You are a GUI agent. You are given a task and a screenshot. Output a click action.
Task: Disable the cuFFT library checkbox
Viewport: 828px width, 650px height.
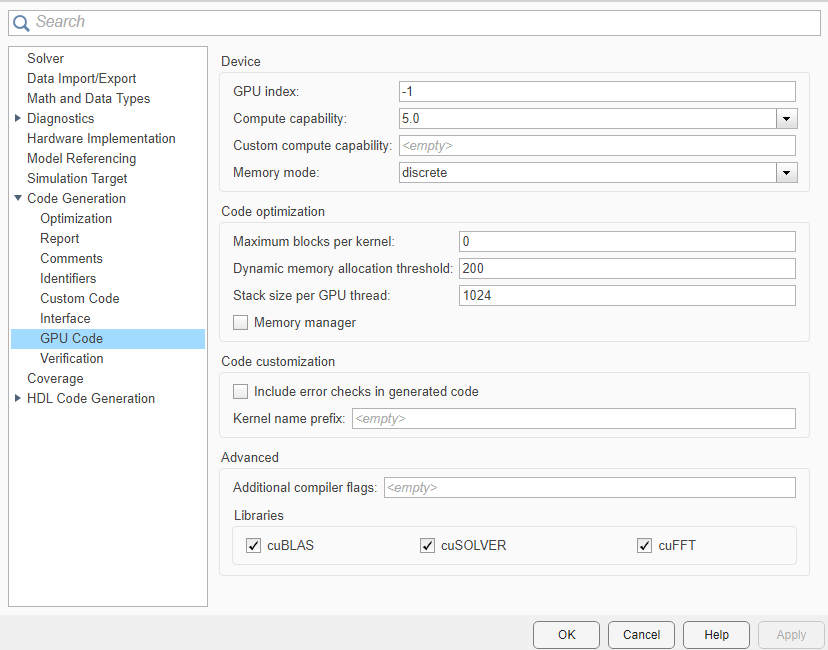(644, 545)
